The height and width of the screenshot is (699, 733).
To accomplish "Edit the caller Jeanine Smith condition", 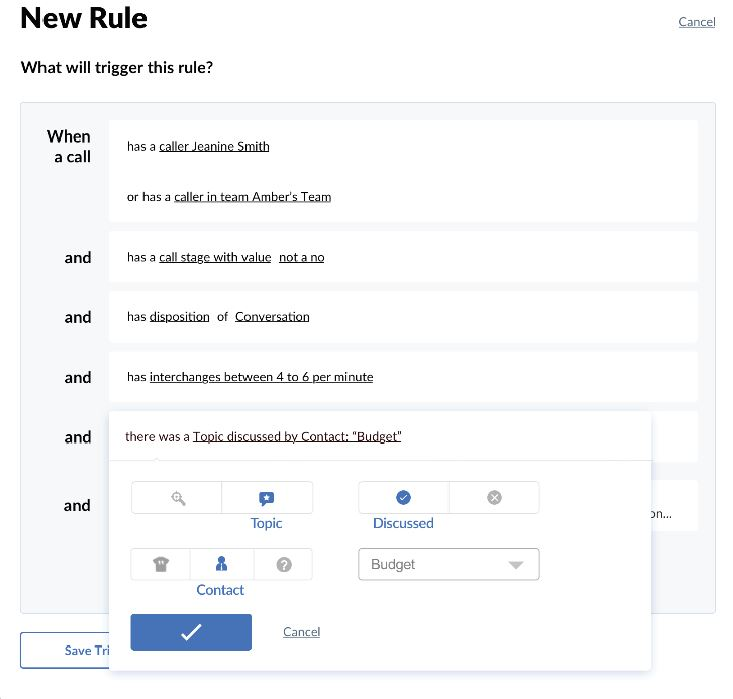I will pos(214,146).
